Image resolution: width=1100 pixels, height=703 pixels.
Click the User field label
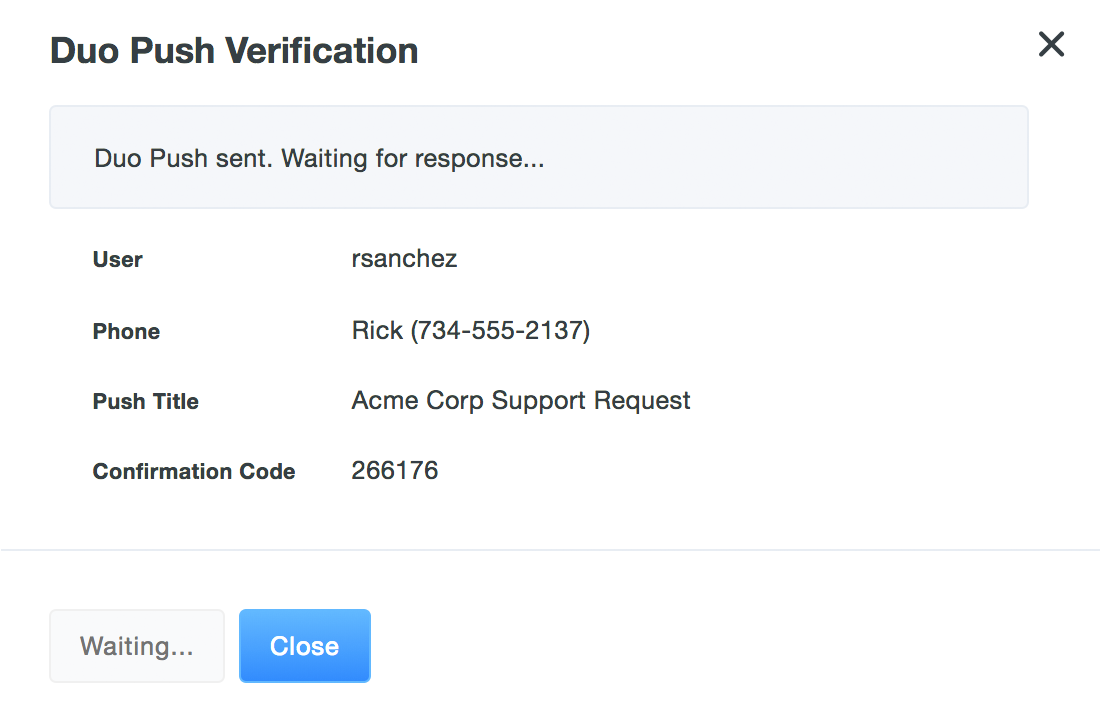click(x=117, y=259)
